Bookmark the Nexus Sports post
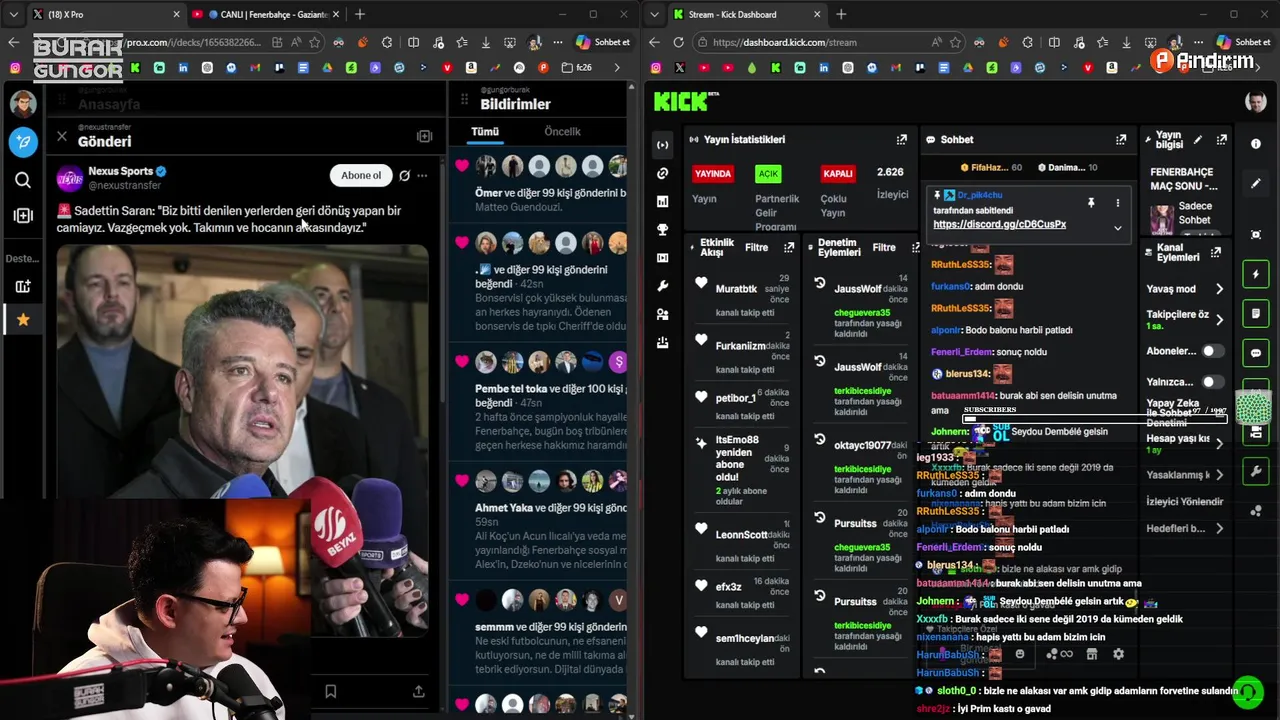 [x=331, y=691]
